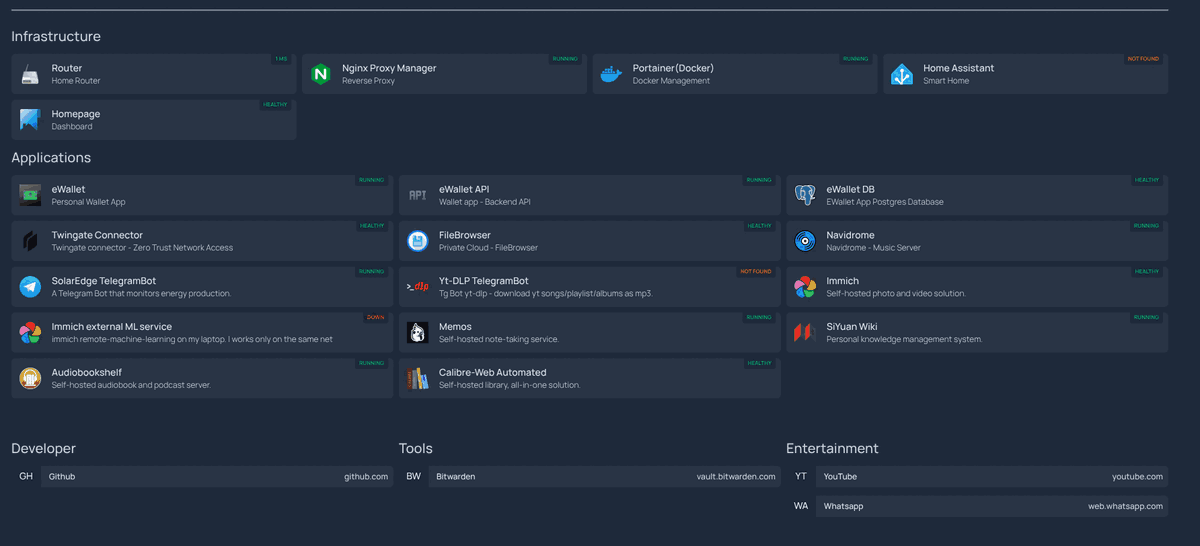Screen dimensions: 1200x546
Task: Click the SolarEdge TelegramBot Telegram icon
Action: (x=30, y=287)
